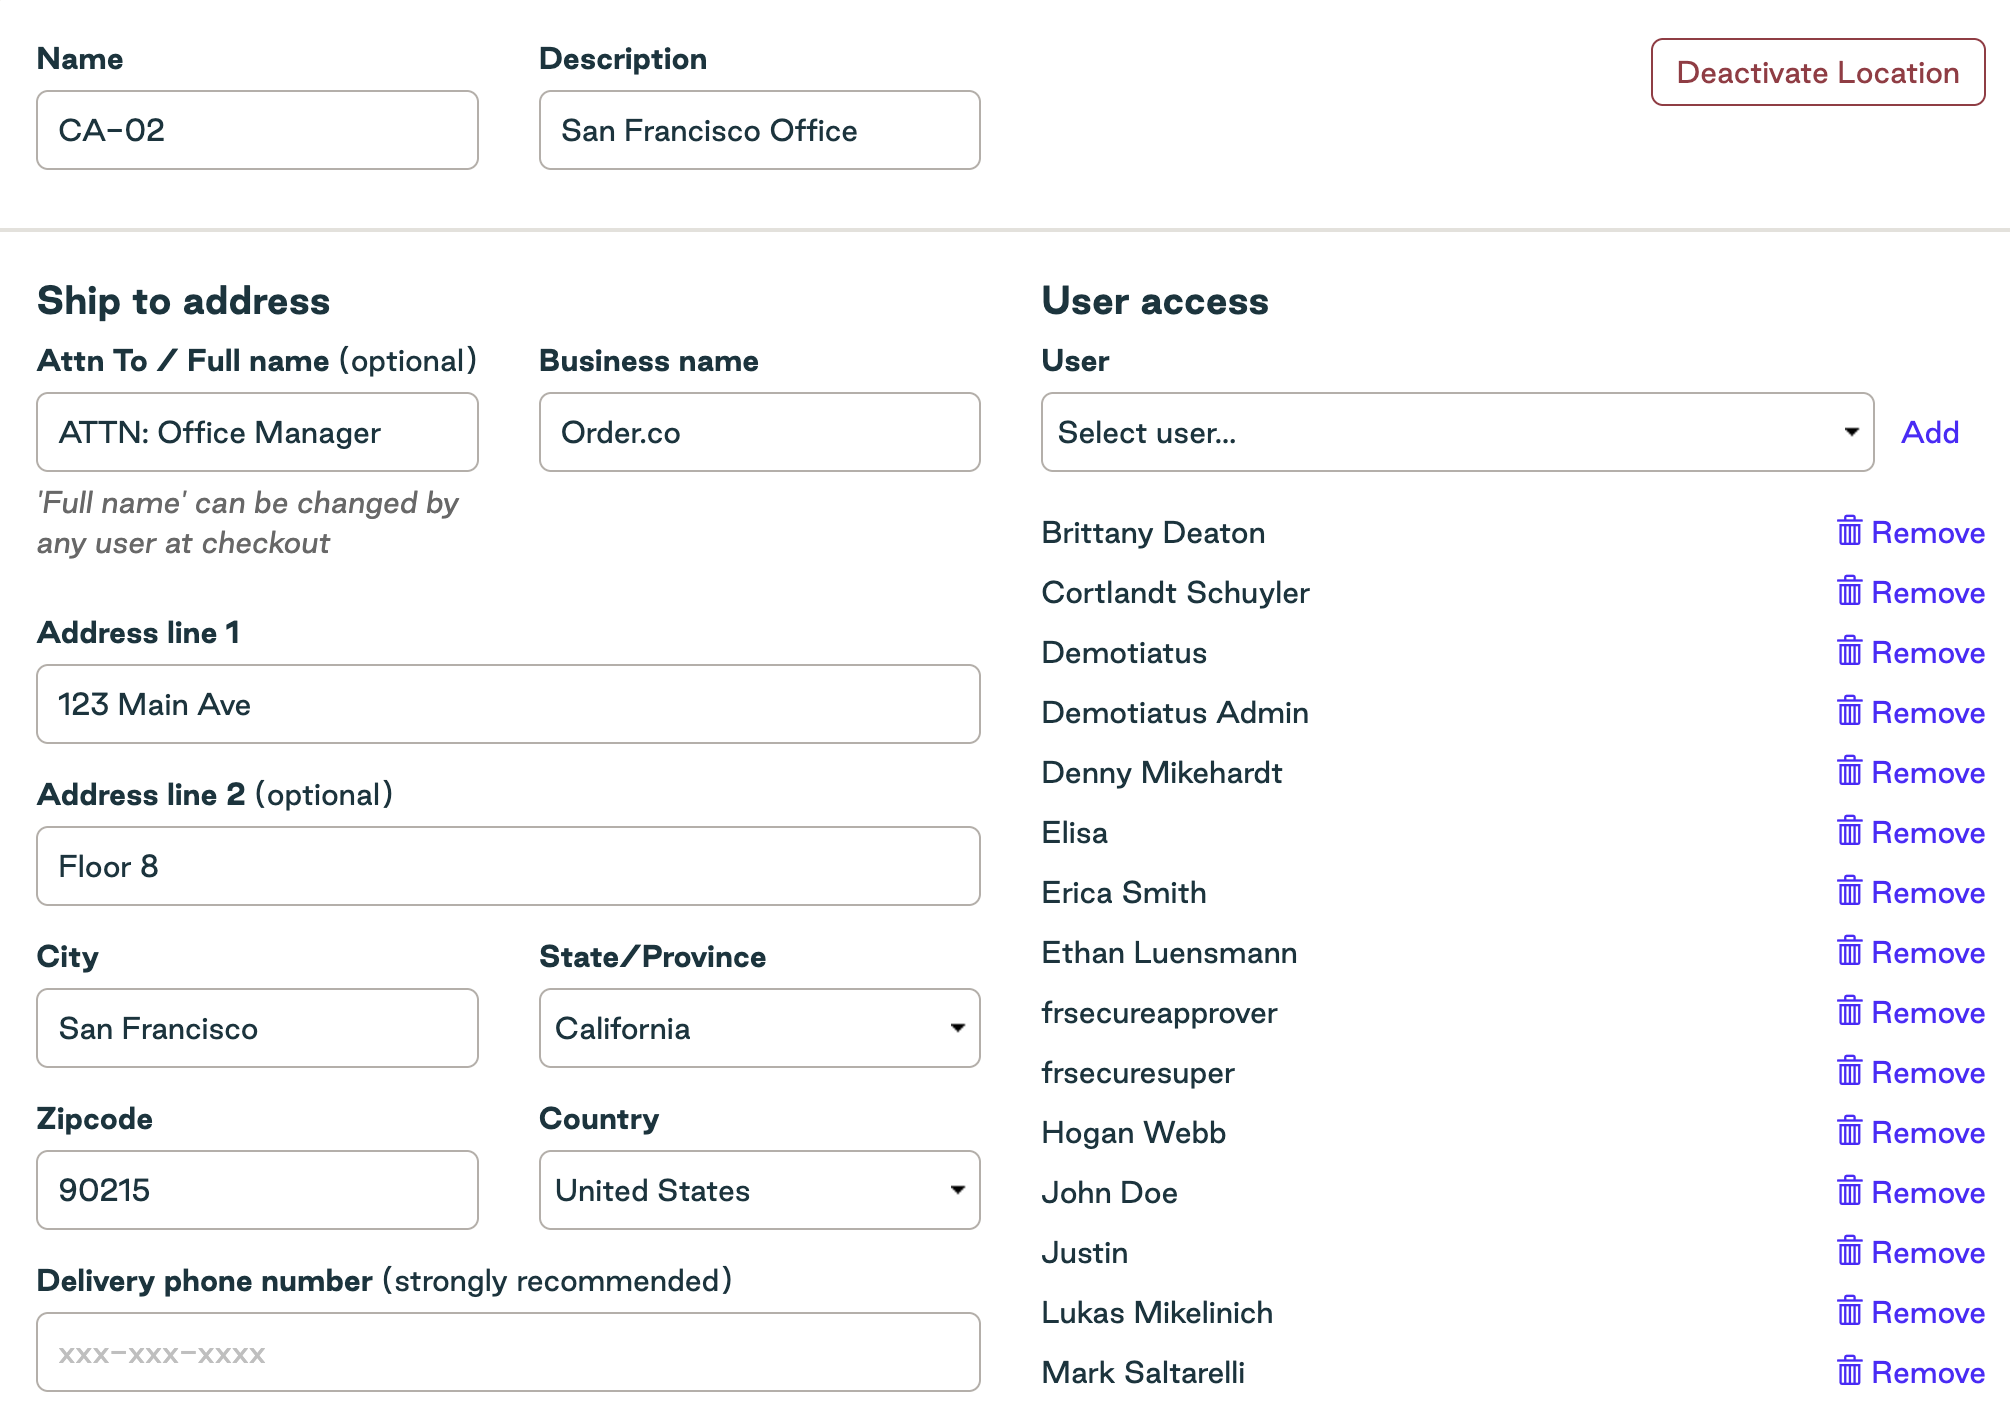Viewport: 2010px width, 1406px height.
Task: Click Address line 1 field 123 Main Ave
Action: pyautogui.click(x=508, y=704)
